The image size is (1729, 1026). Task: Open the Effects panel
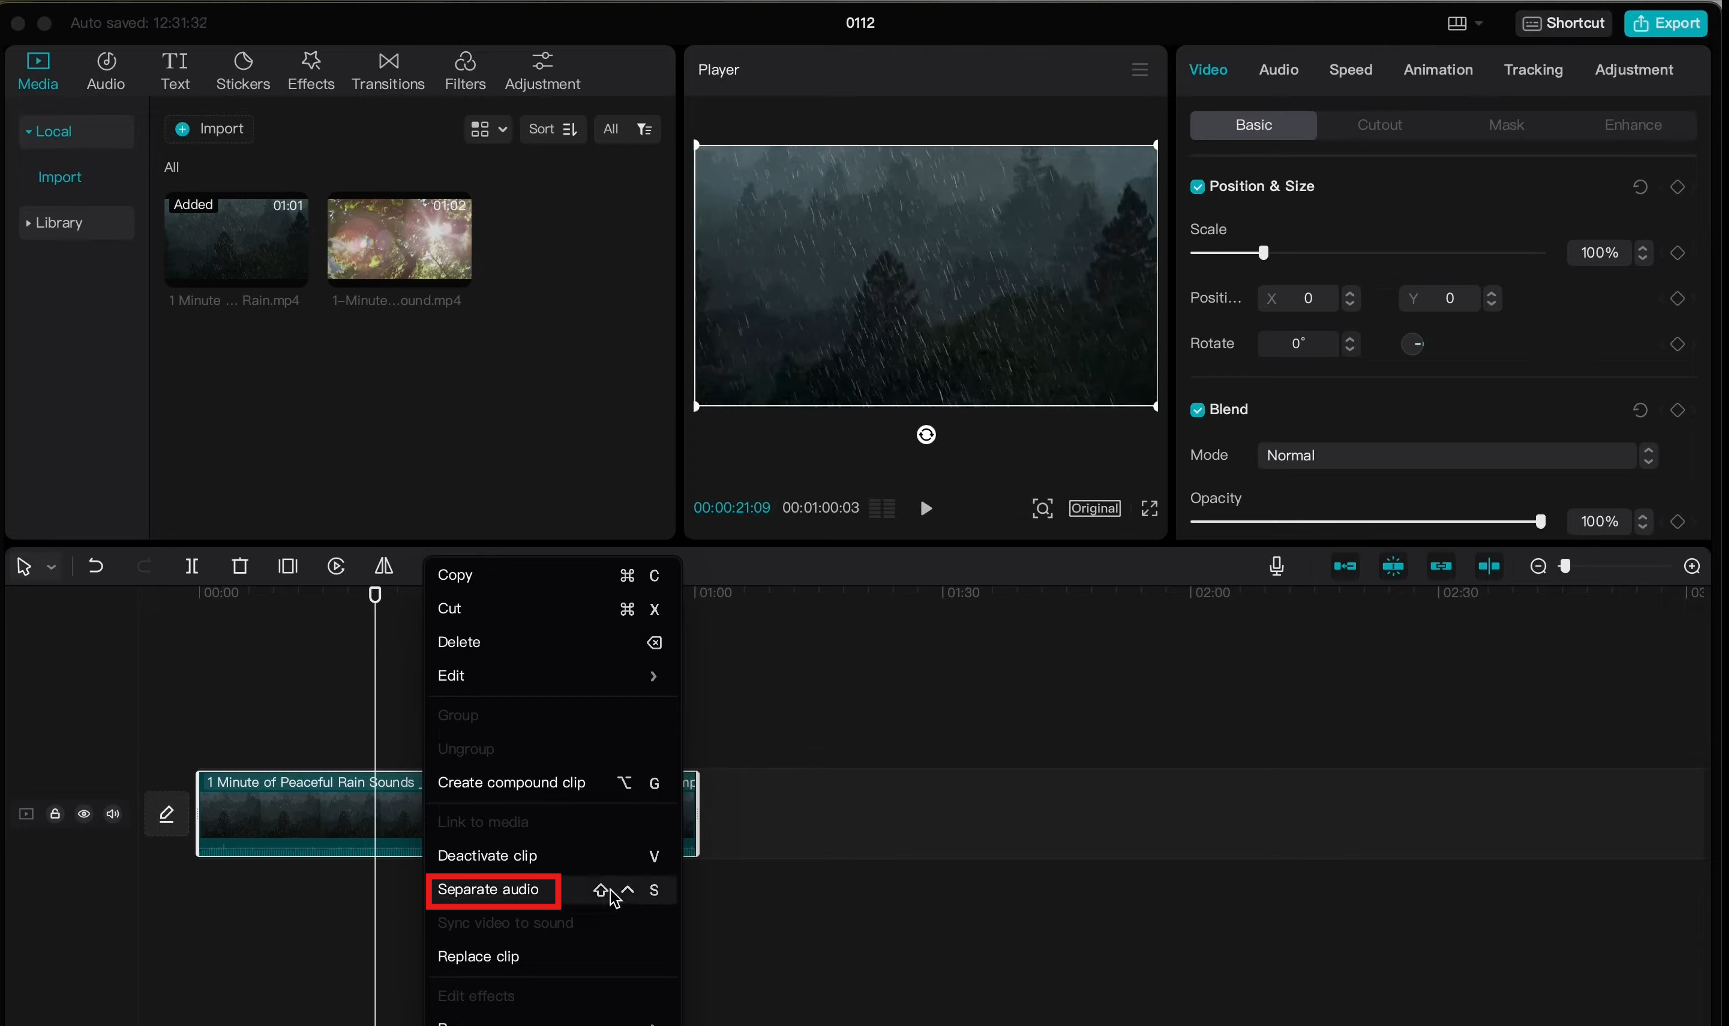[x=311, y=70]
